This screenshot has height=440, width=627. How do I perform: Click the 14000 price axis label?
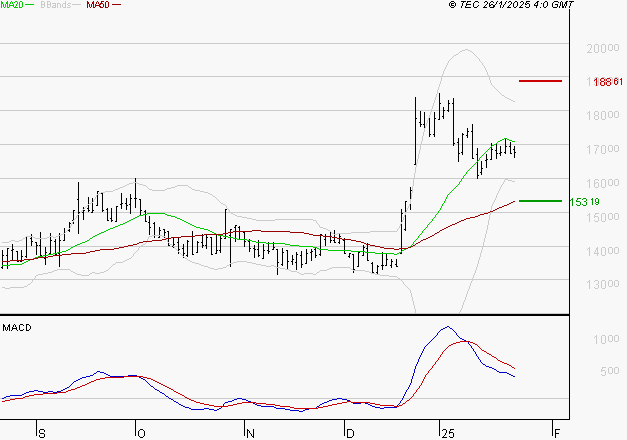pos(603,252)
